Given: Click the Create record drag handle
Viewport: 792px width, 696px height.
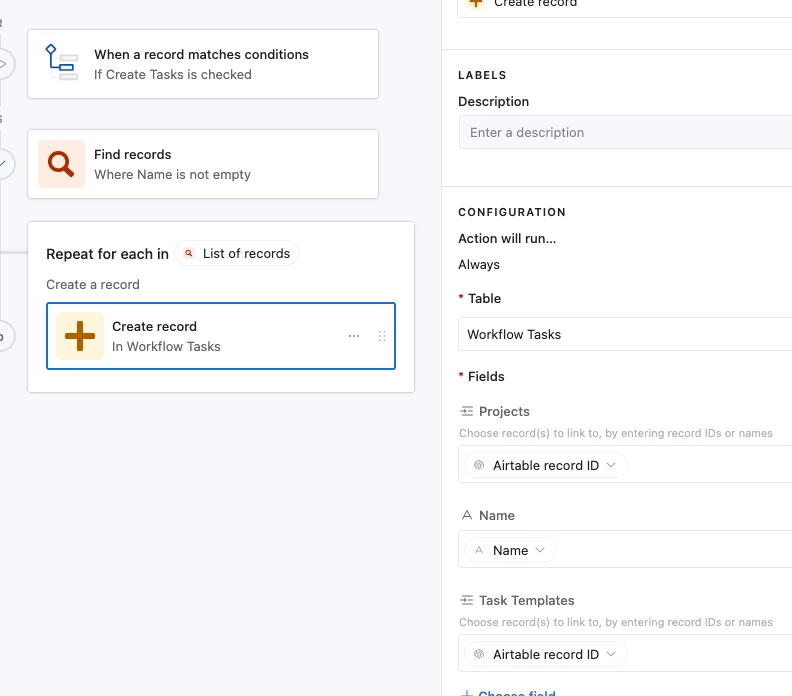Looking at the screenshot, I should tap(381, 336).
